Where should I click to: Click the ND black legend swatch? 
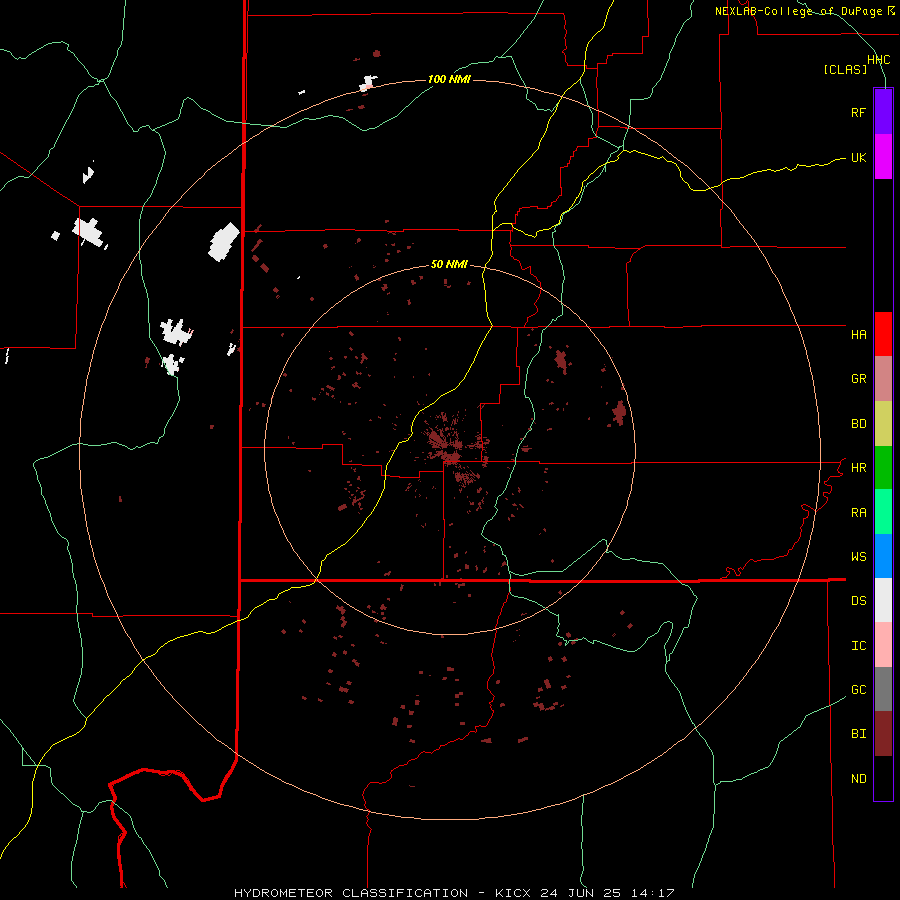883,778
